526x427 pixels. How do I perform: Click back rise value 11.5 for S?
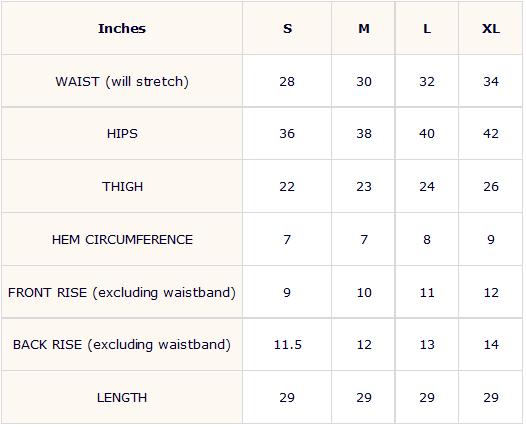coord(287,345)
